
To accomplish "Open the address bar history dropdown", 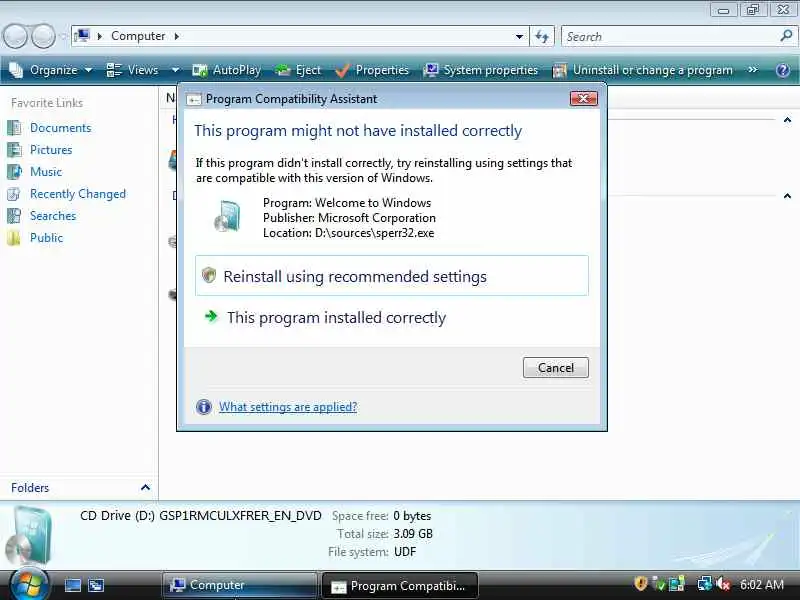I will (x=519, y=36).
